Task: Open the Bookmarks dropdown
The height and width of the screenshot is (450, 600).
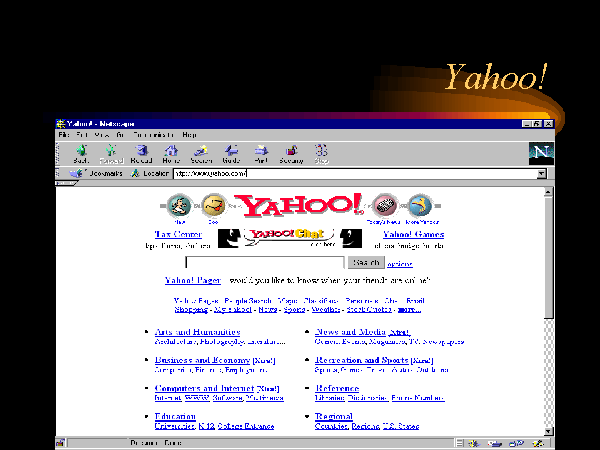Action: point(99,173)
